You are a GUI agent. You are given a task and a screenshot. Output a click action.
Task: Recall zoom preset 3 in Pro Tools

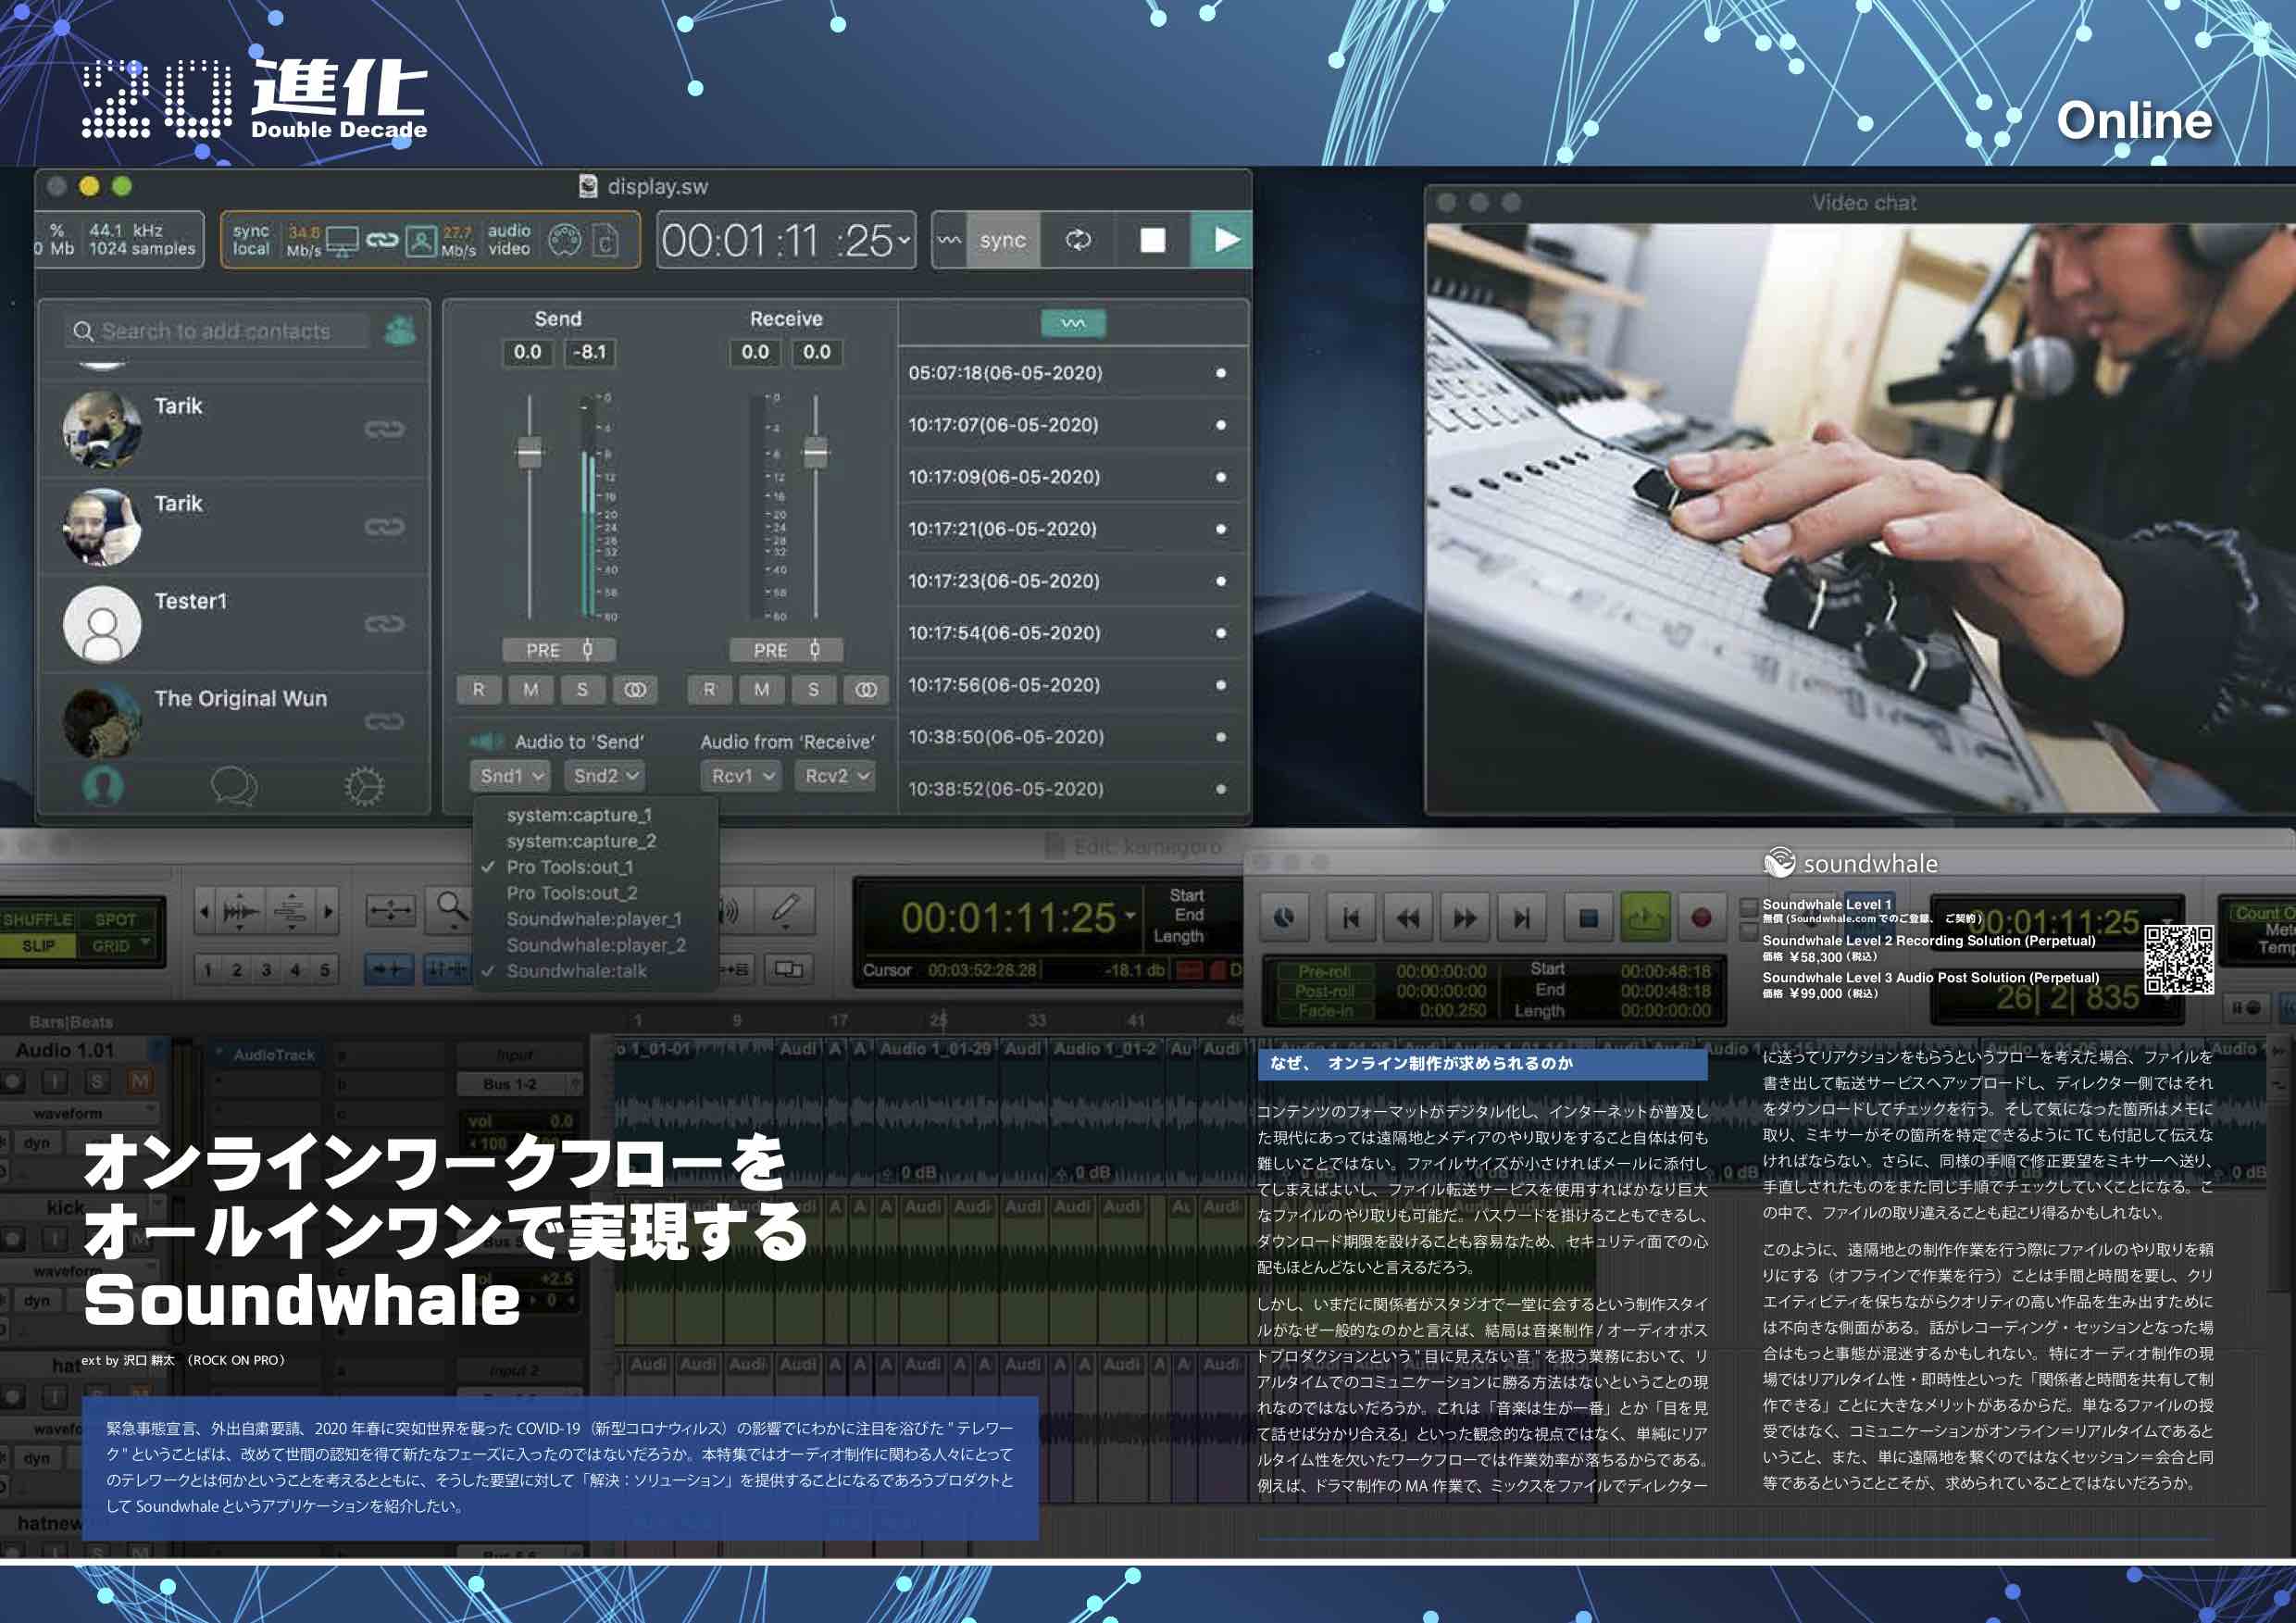coord(266,969)
